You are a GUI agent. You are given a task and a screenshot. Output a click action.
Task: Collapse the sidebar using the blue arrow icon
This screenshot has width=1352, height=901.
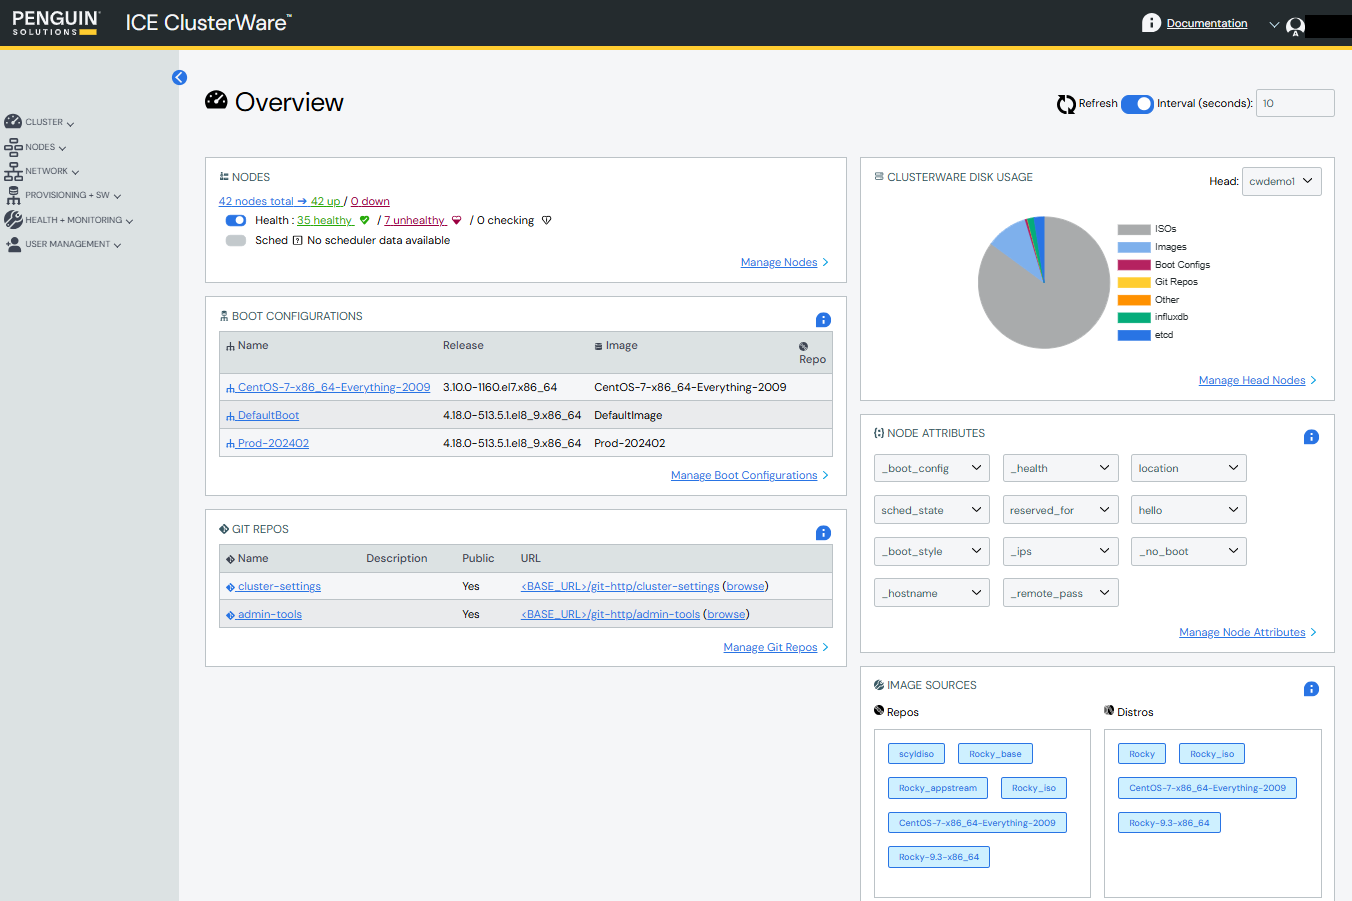point(179,77)
